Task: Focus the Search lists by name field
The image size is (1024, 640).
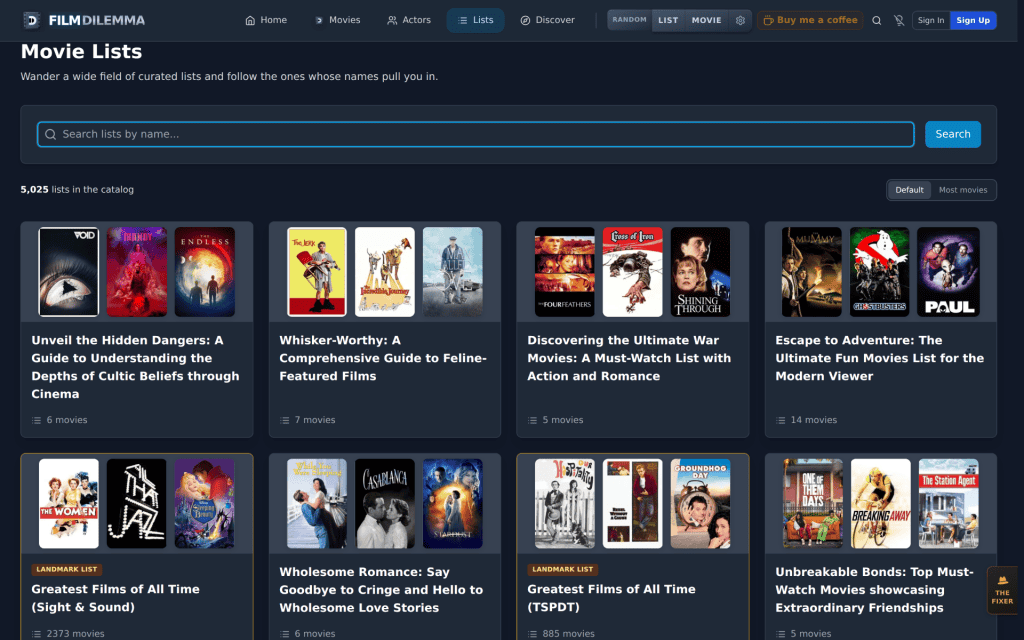Action: [475, 135]
